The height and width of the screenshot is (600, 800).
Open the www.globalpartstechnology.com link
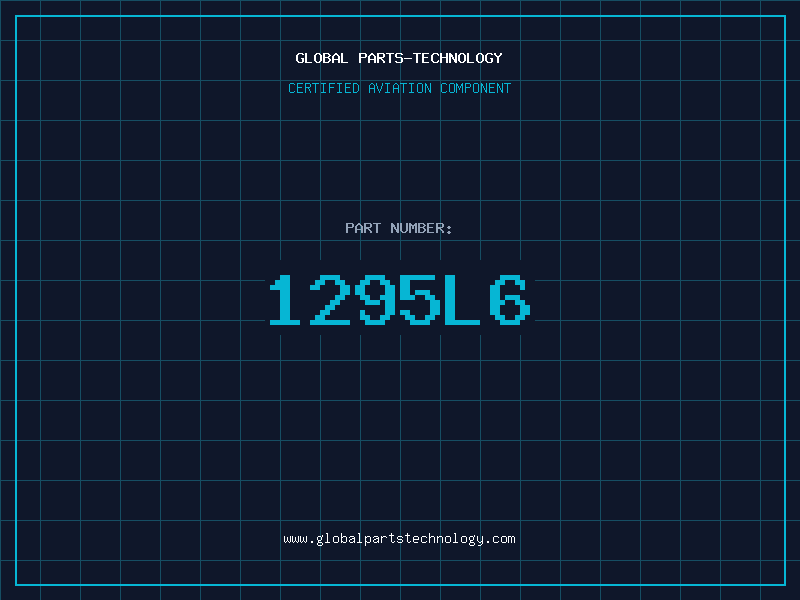click(399, 539)
